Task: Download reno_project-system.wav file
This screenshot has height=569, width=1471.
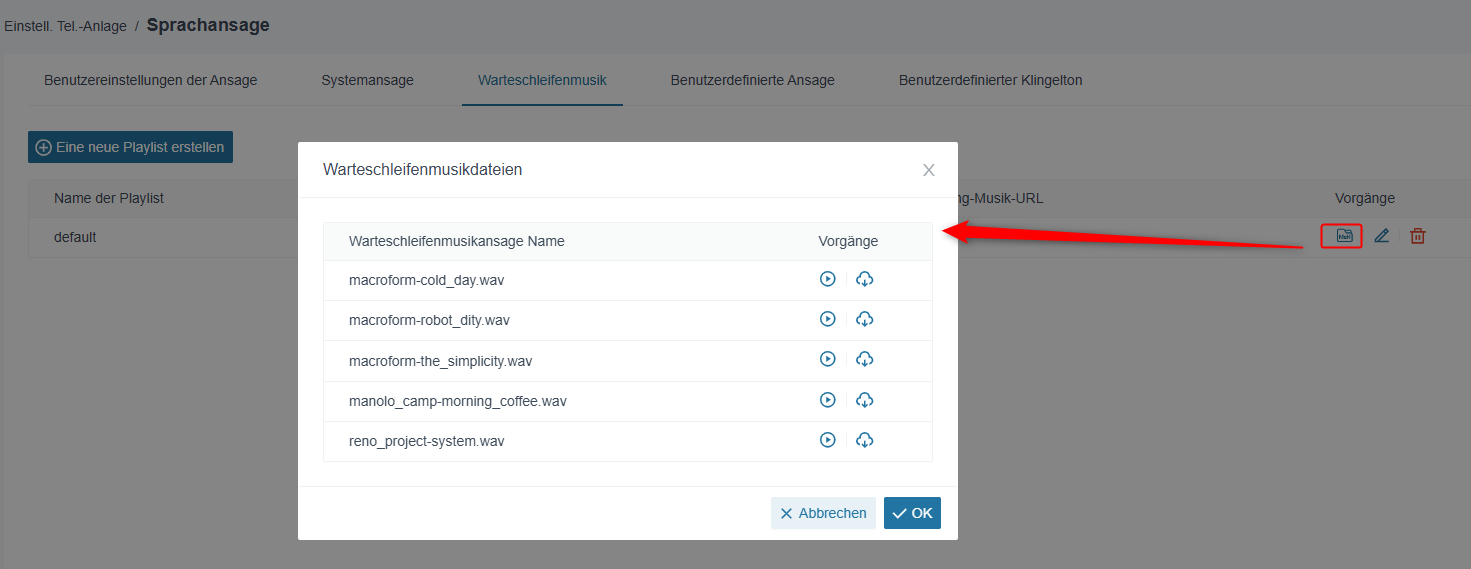Action: [x=865, y=440]
